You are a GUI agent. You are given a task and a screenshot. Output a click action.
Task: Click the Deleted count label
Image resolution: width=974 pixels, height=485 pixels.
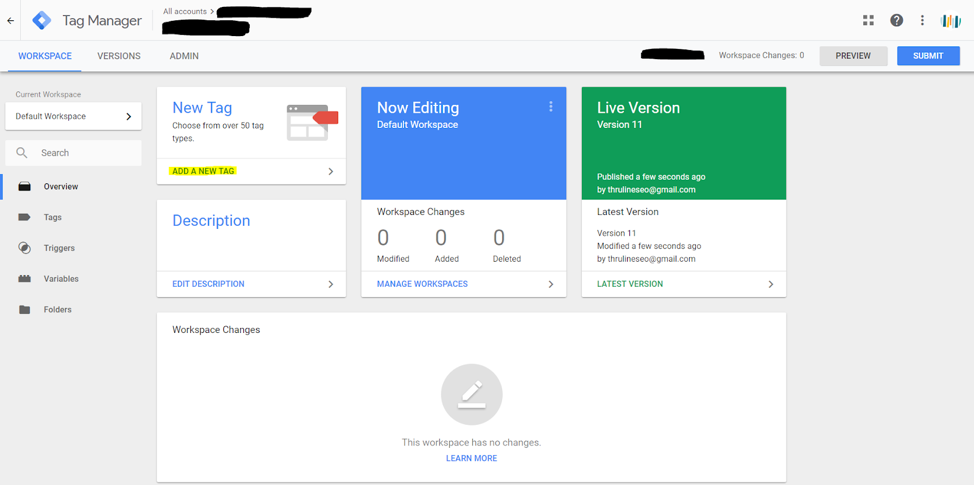(507, 259)
